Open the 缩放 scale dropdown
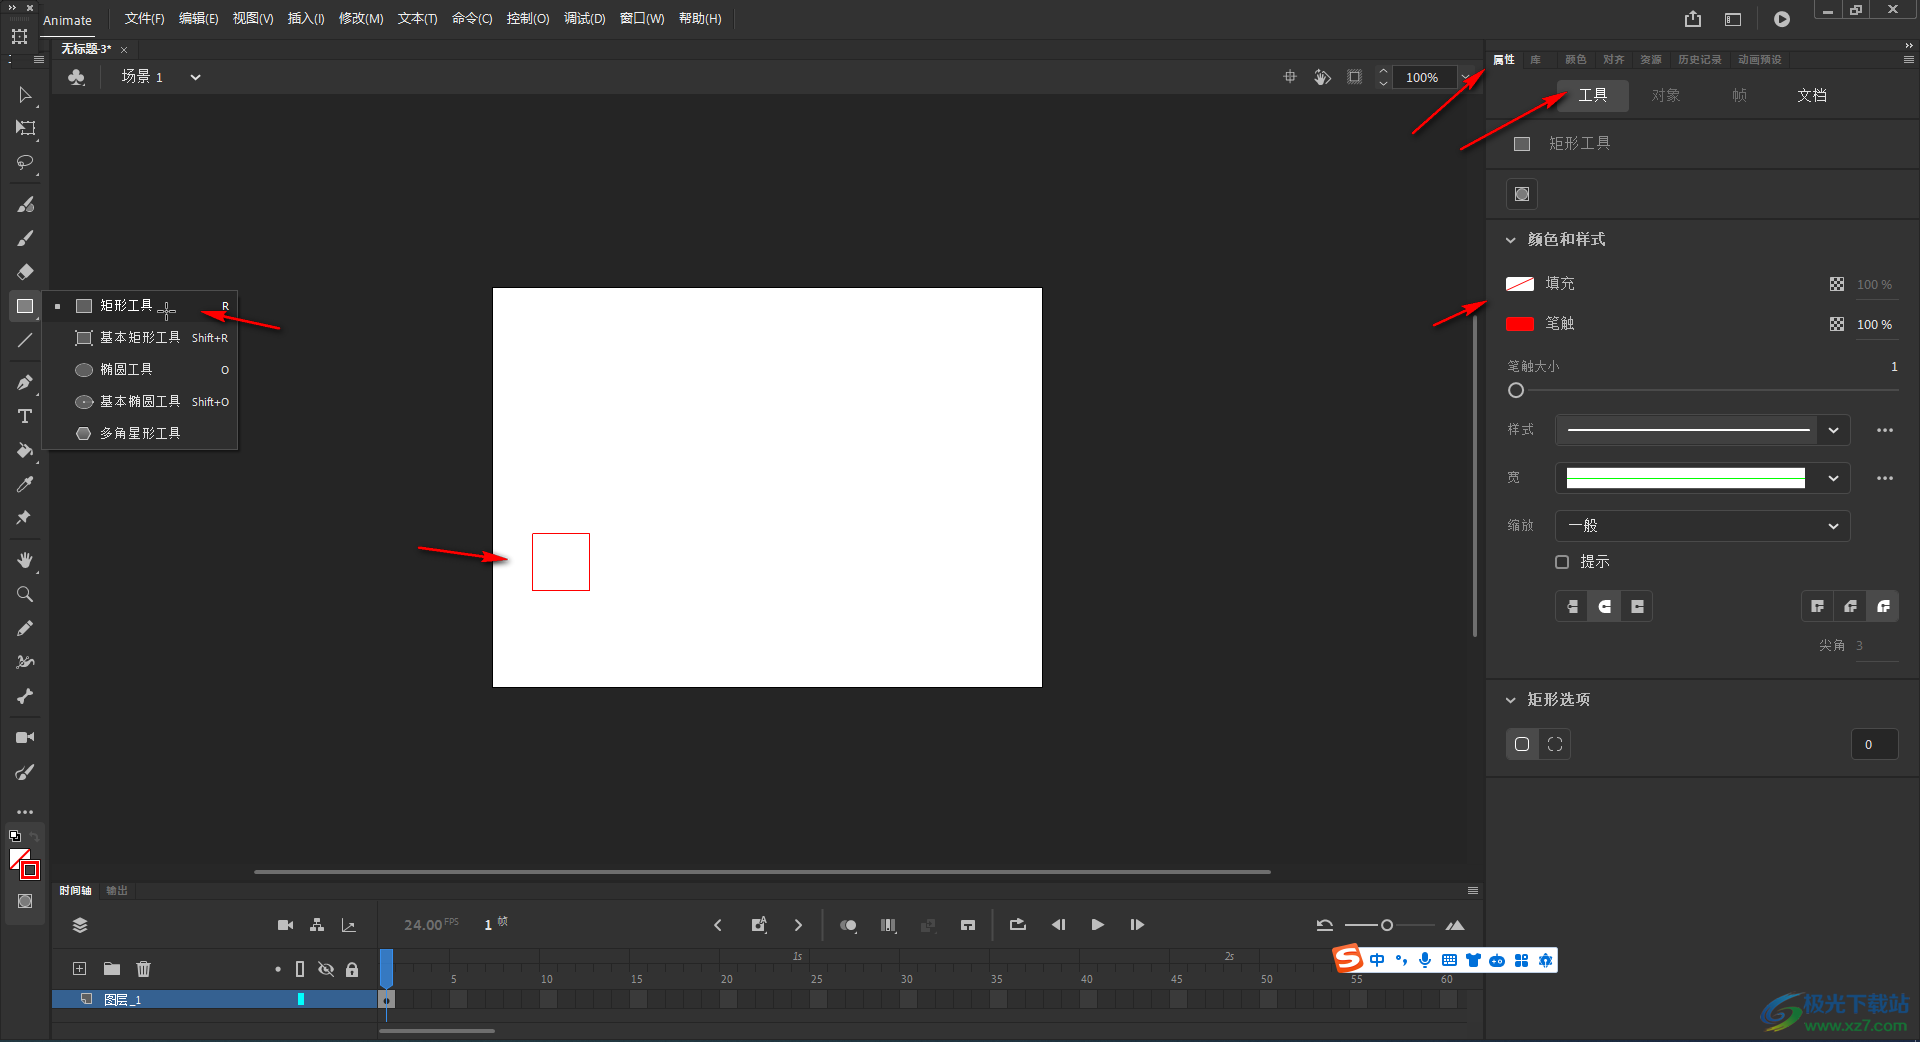1920x1042 pixels. coord(1702,526)
